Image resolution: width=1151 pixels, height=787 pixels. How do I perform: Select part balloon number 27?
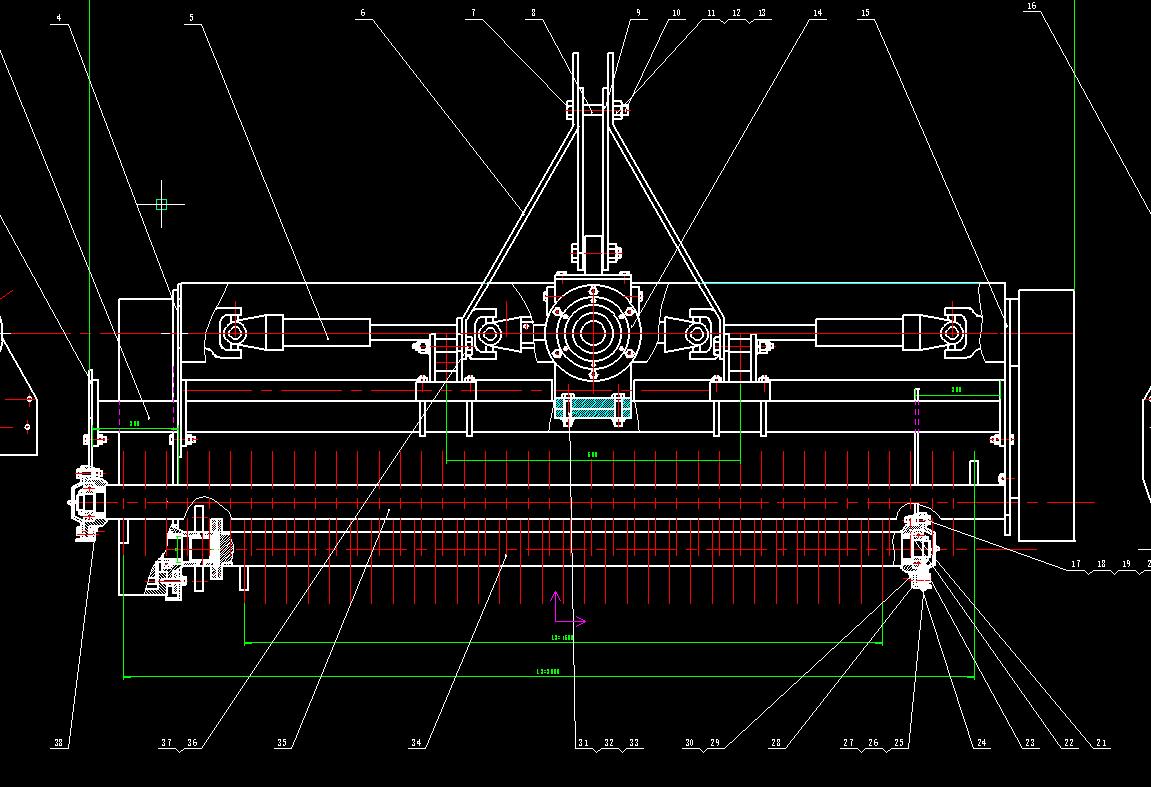coord(848,742)
